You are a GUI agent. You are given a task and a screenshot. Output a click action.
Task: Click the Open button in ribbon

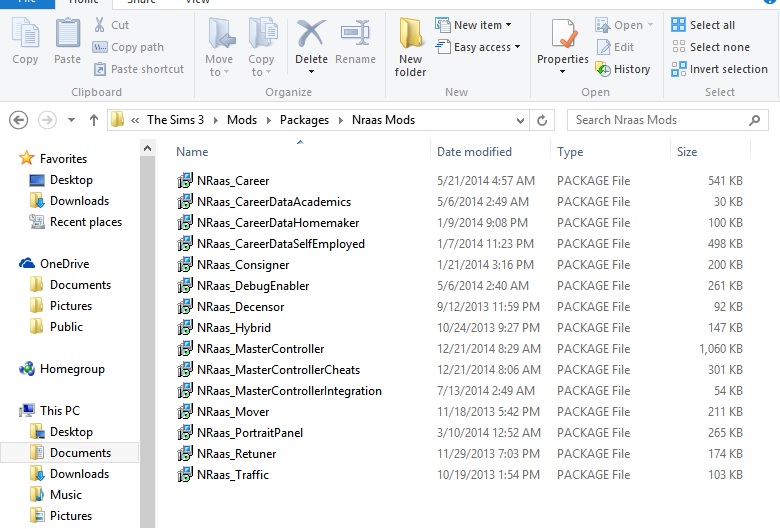coord(624,25)
